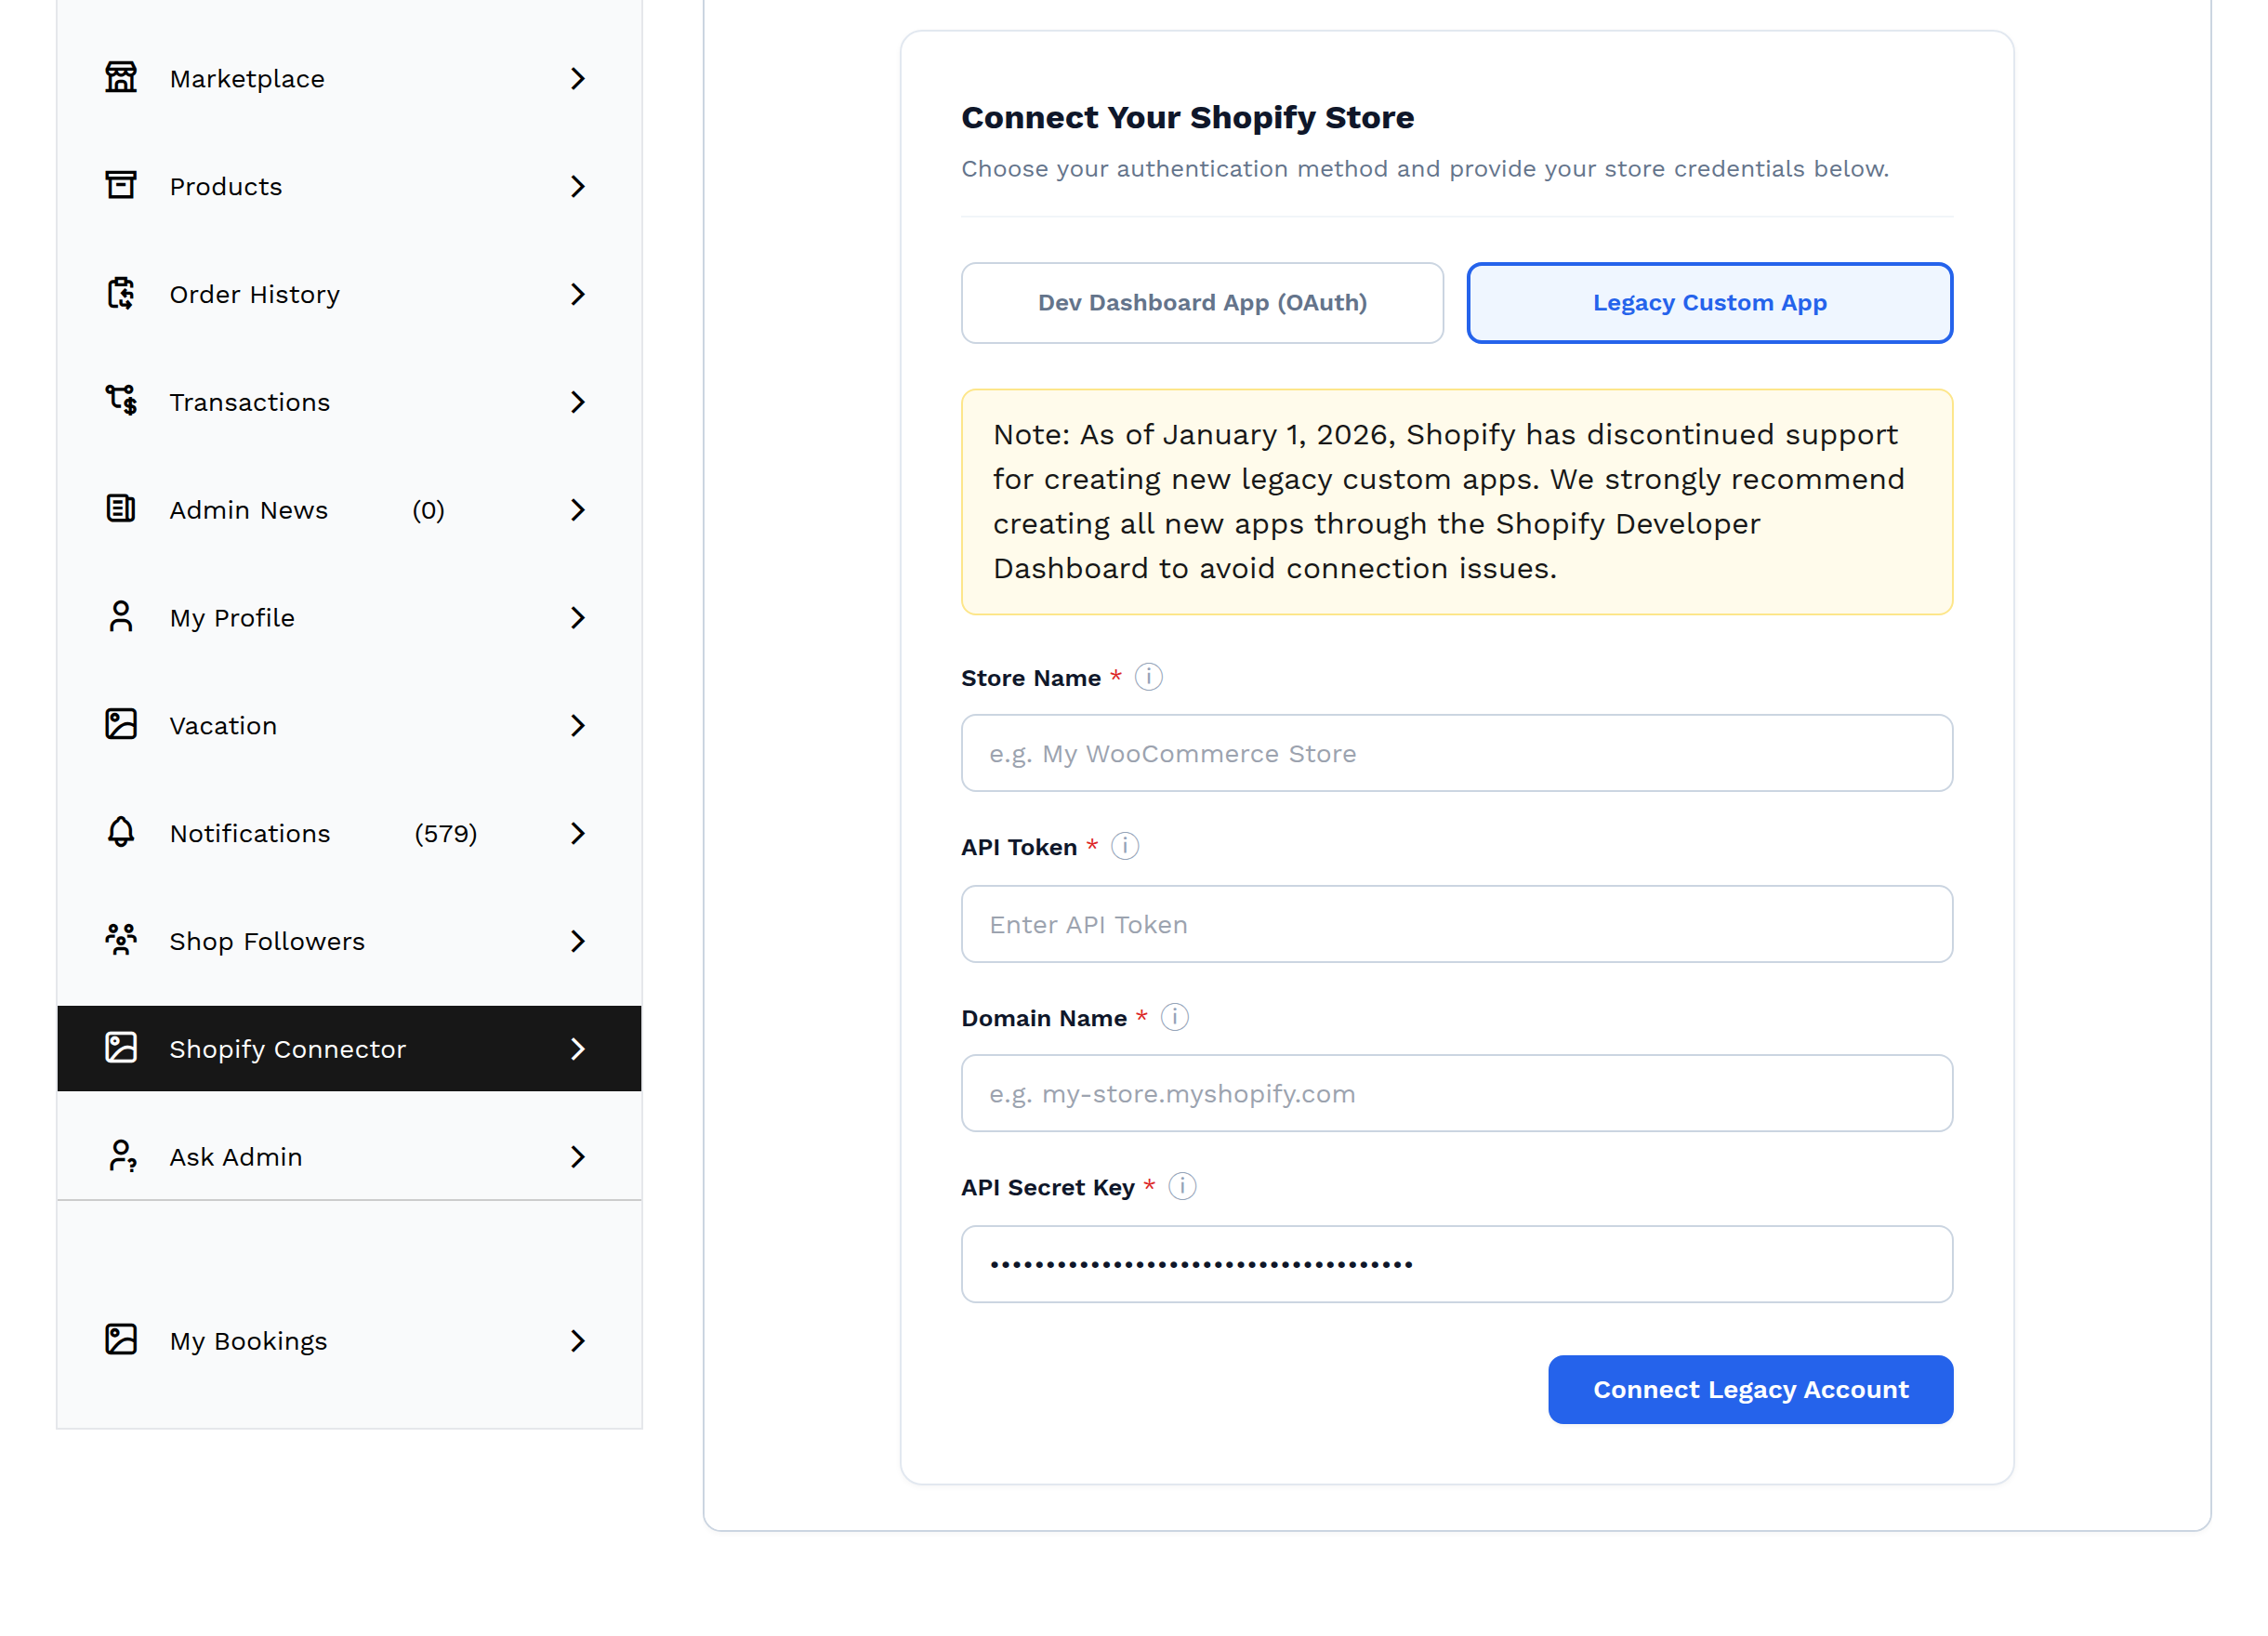Show info tooltip for Store Name
The width and height of the screenshot is (2268, 1636).
pos(1149,678)
